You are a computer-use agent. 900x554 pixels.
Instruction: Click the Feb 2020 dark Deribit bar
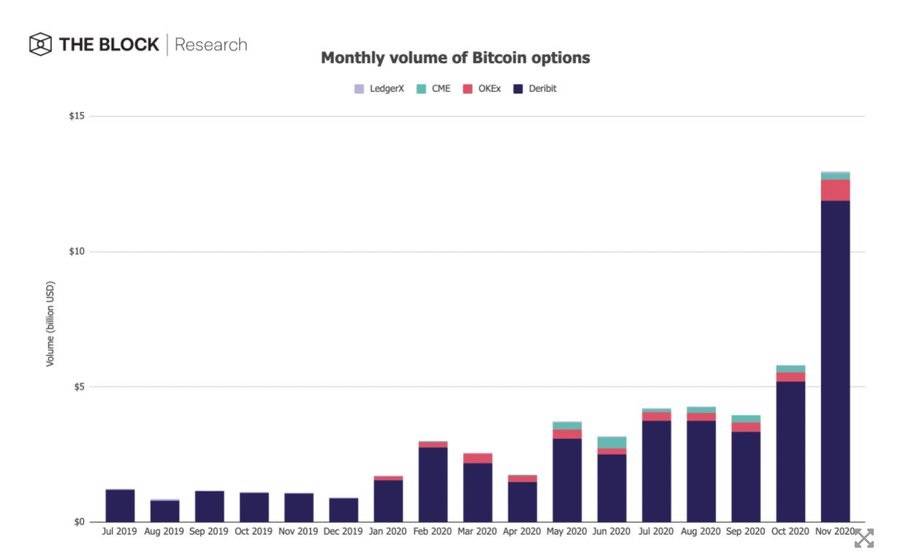[x=433, y=484]
